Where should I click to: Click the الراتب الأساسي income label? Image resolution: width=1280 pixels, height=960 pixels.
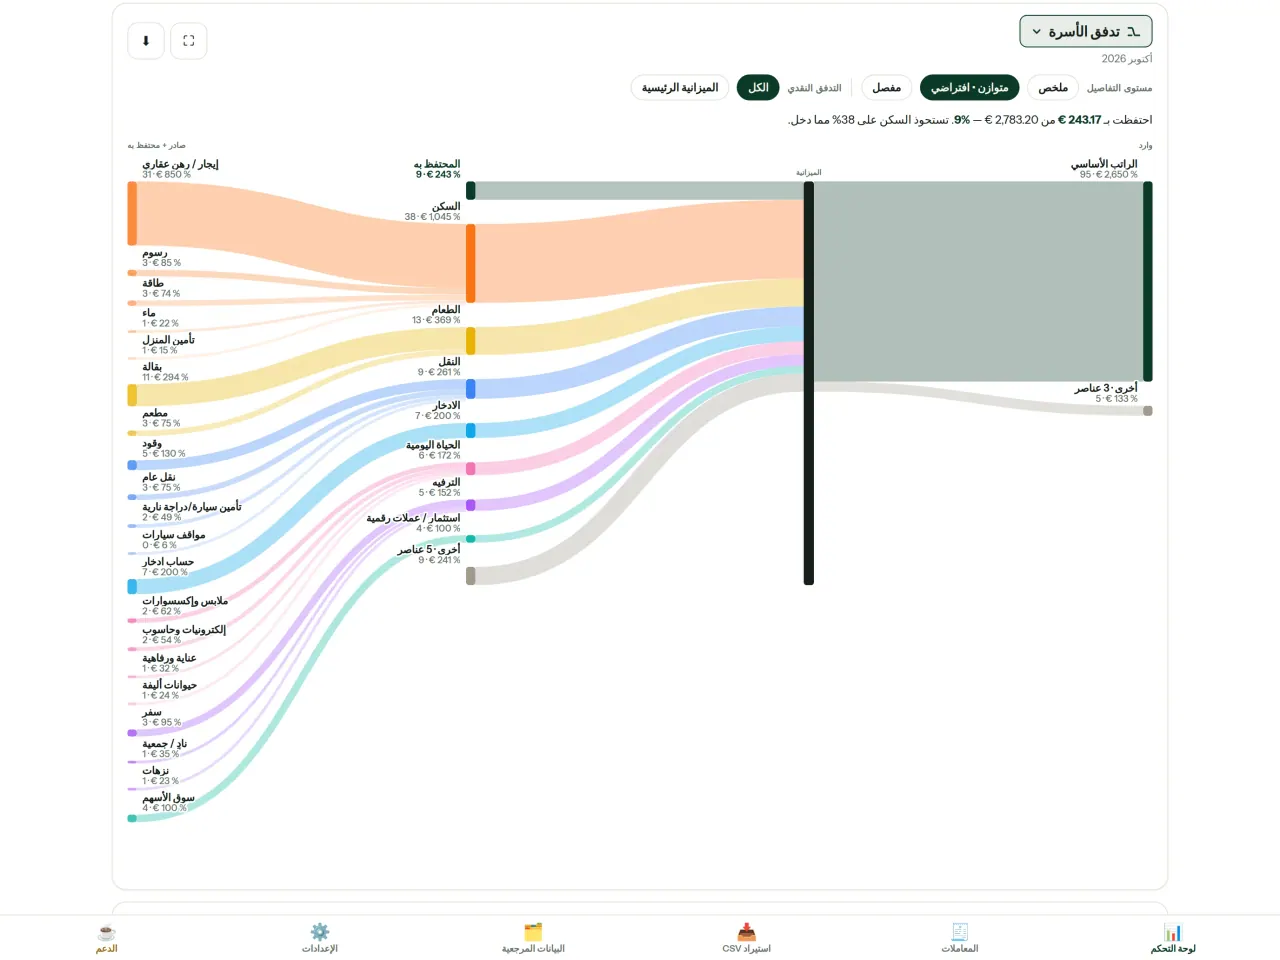click(x=1104, y=164)
